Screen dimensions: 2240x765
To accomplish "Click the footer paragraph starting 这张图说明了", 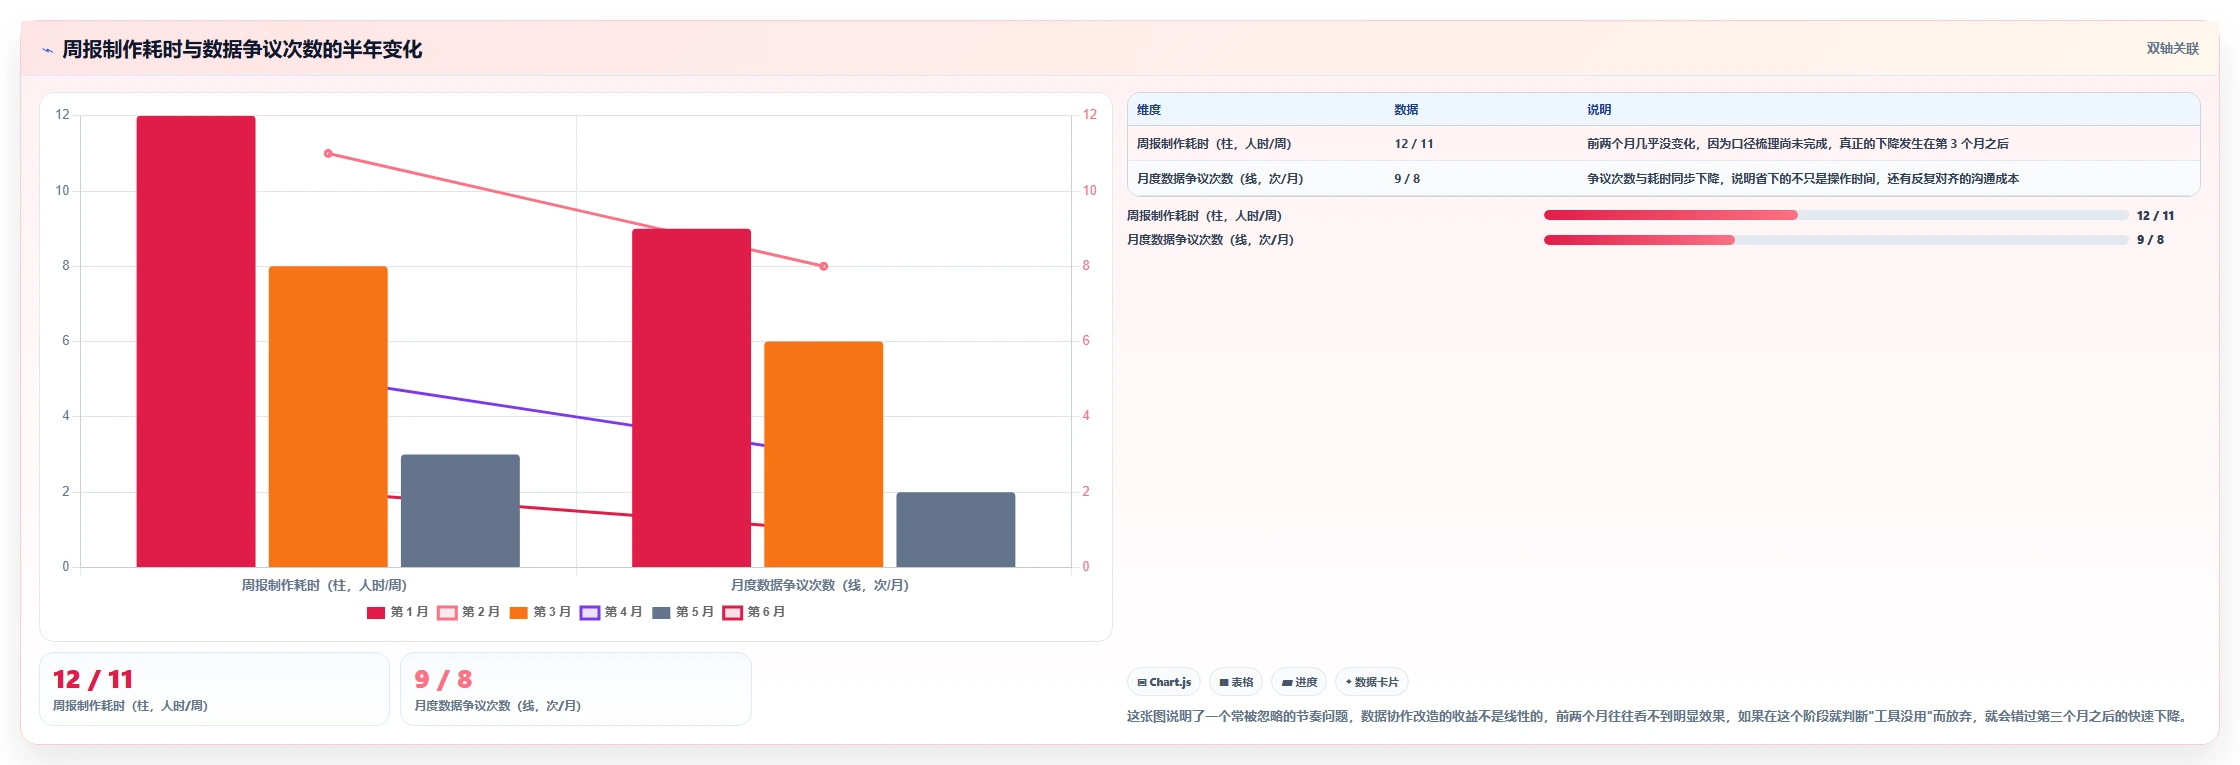I will (x=1659, y=716).
